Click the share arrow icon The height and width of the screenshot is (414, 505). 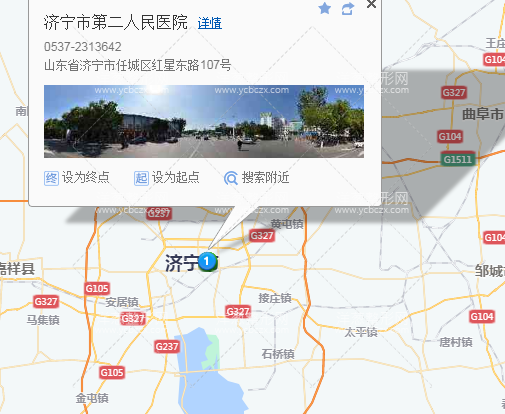click(x=348, y=9)
